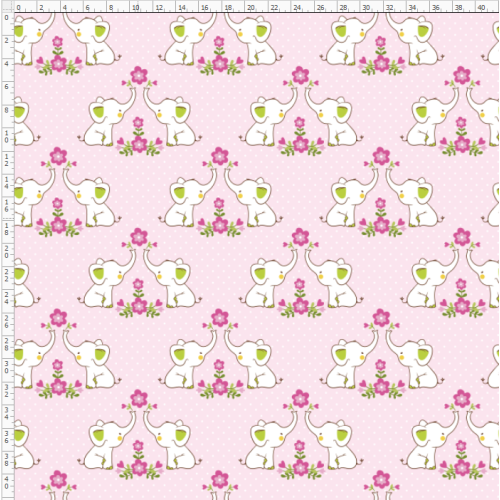This screenshot has height=500, width=500.
Task: Click the 20 mark on horizontal ruler
Action: click(x=251, y=7)
